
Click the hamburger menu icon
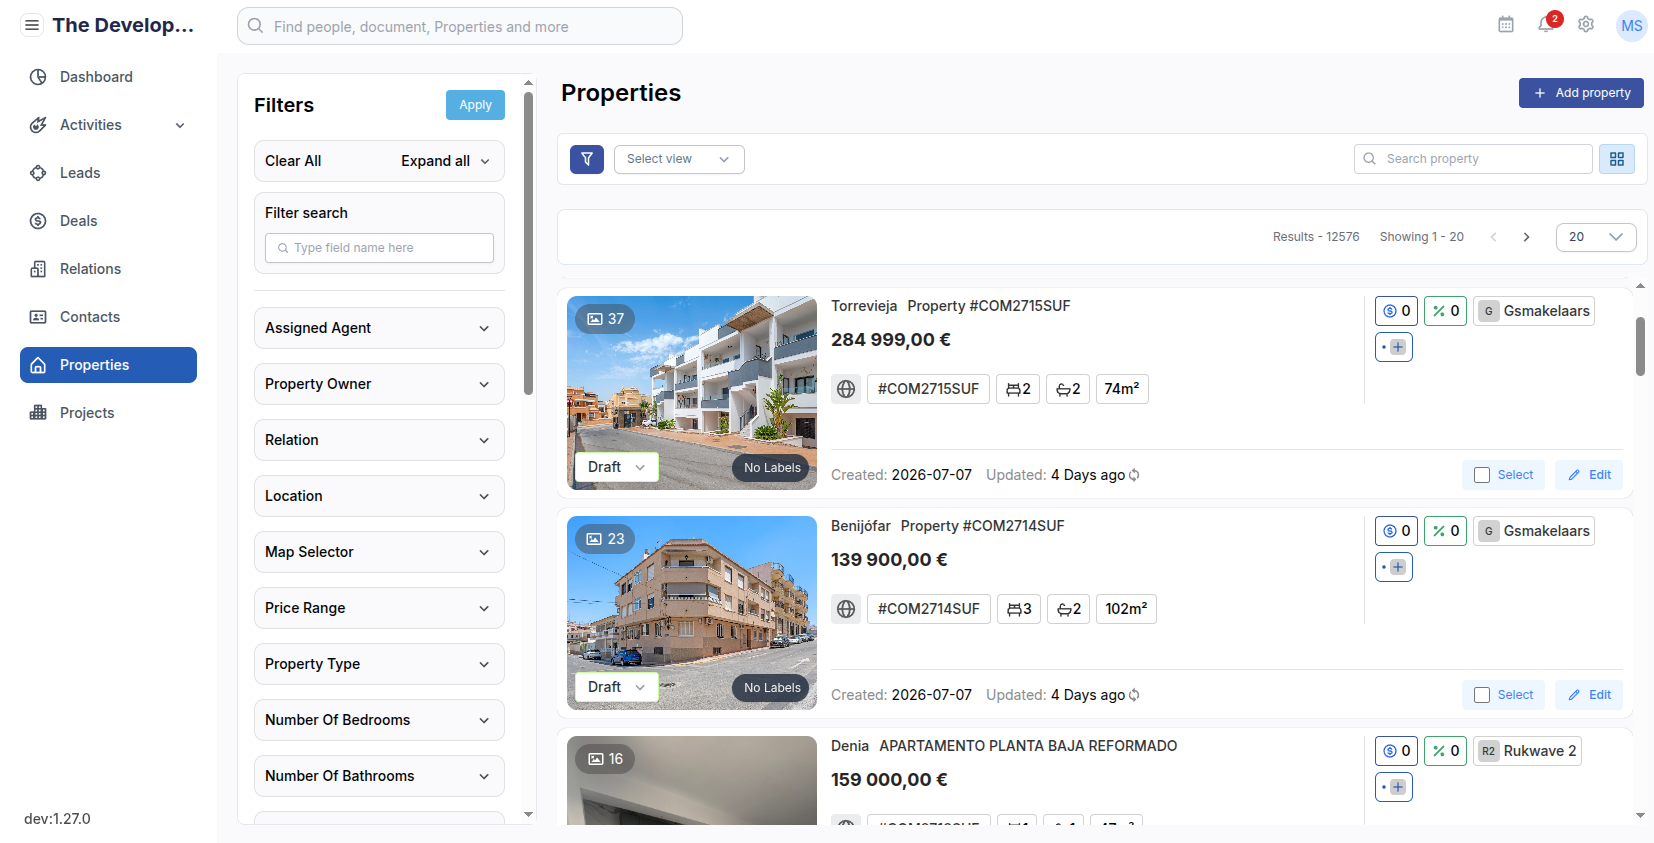coord(32,25)
